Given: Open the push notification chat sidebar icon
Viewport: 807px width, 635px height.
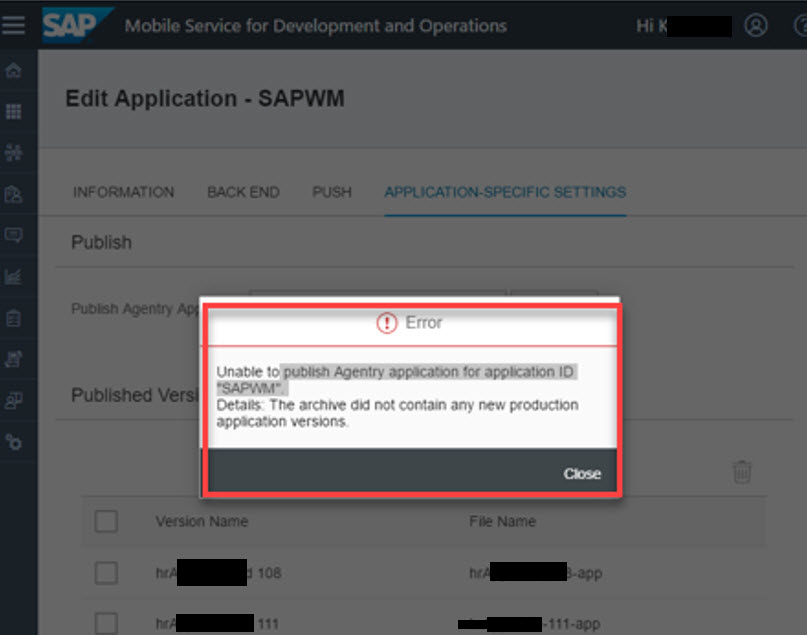Looking at the screenshot, I should [13, 235].
